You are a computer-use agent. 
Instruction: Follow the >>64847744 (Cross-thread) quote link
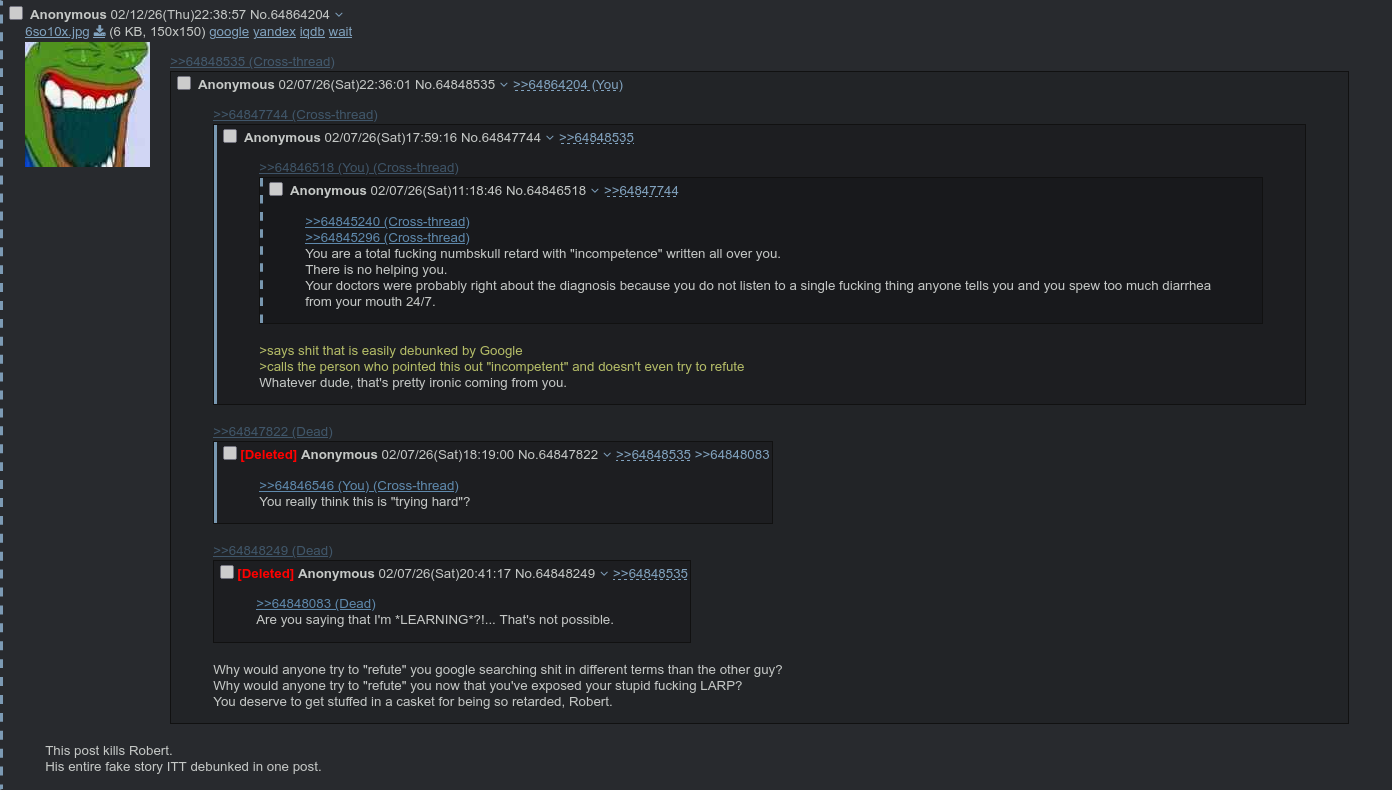295,115
